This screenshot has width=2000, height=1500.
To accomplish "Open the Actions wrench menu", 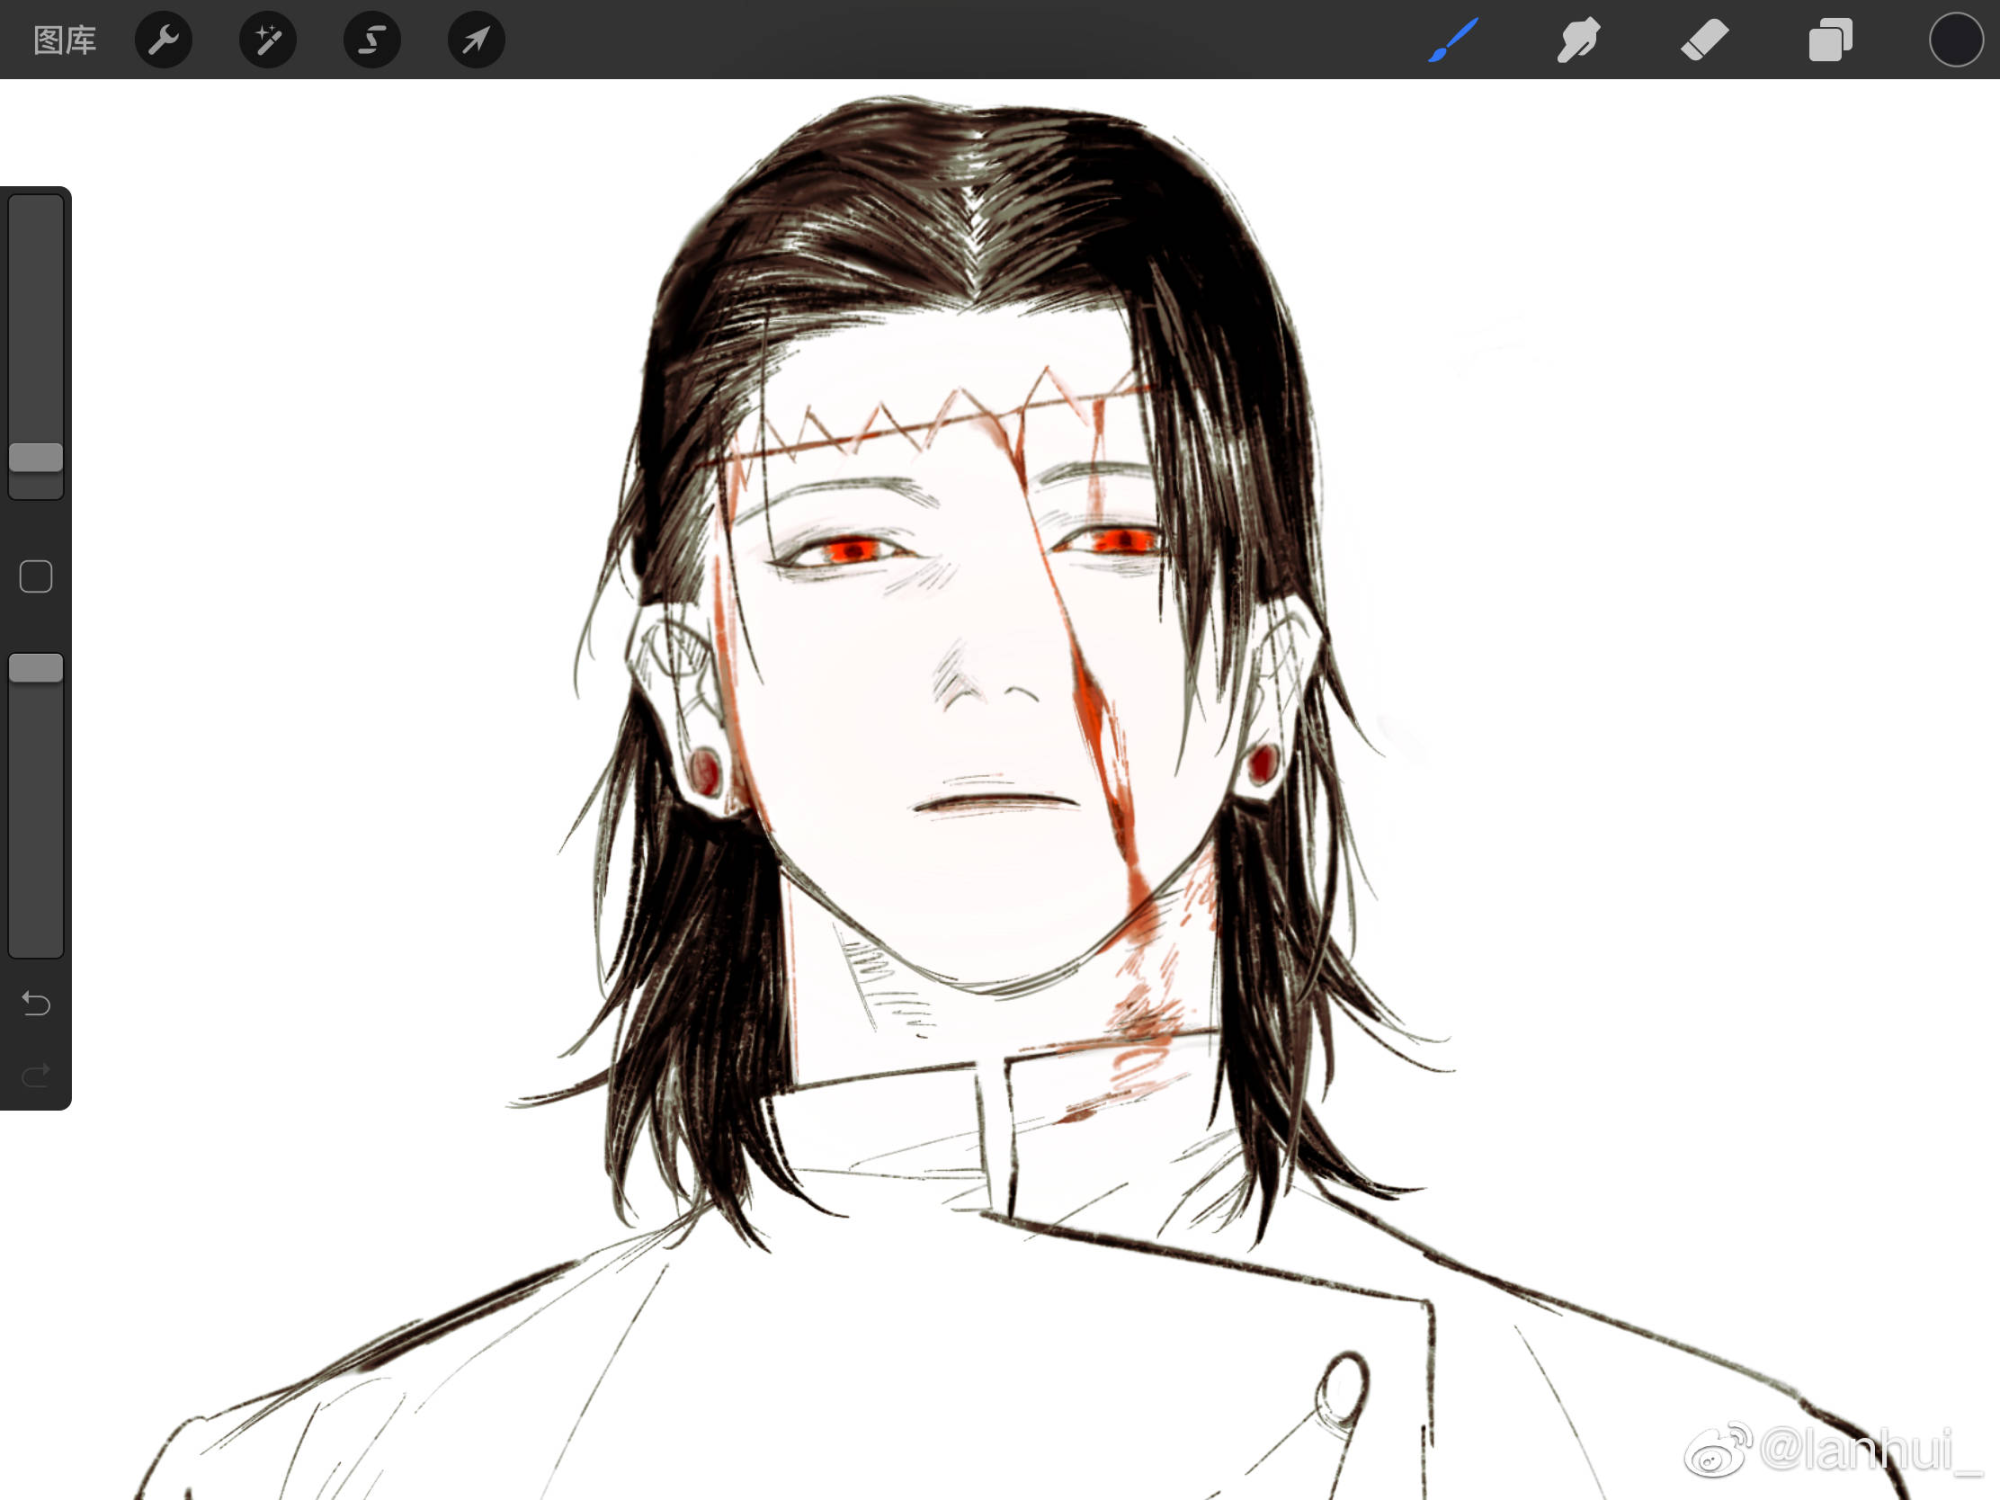I will 163,40.
